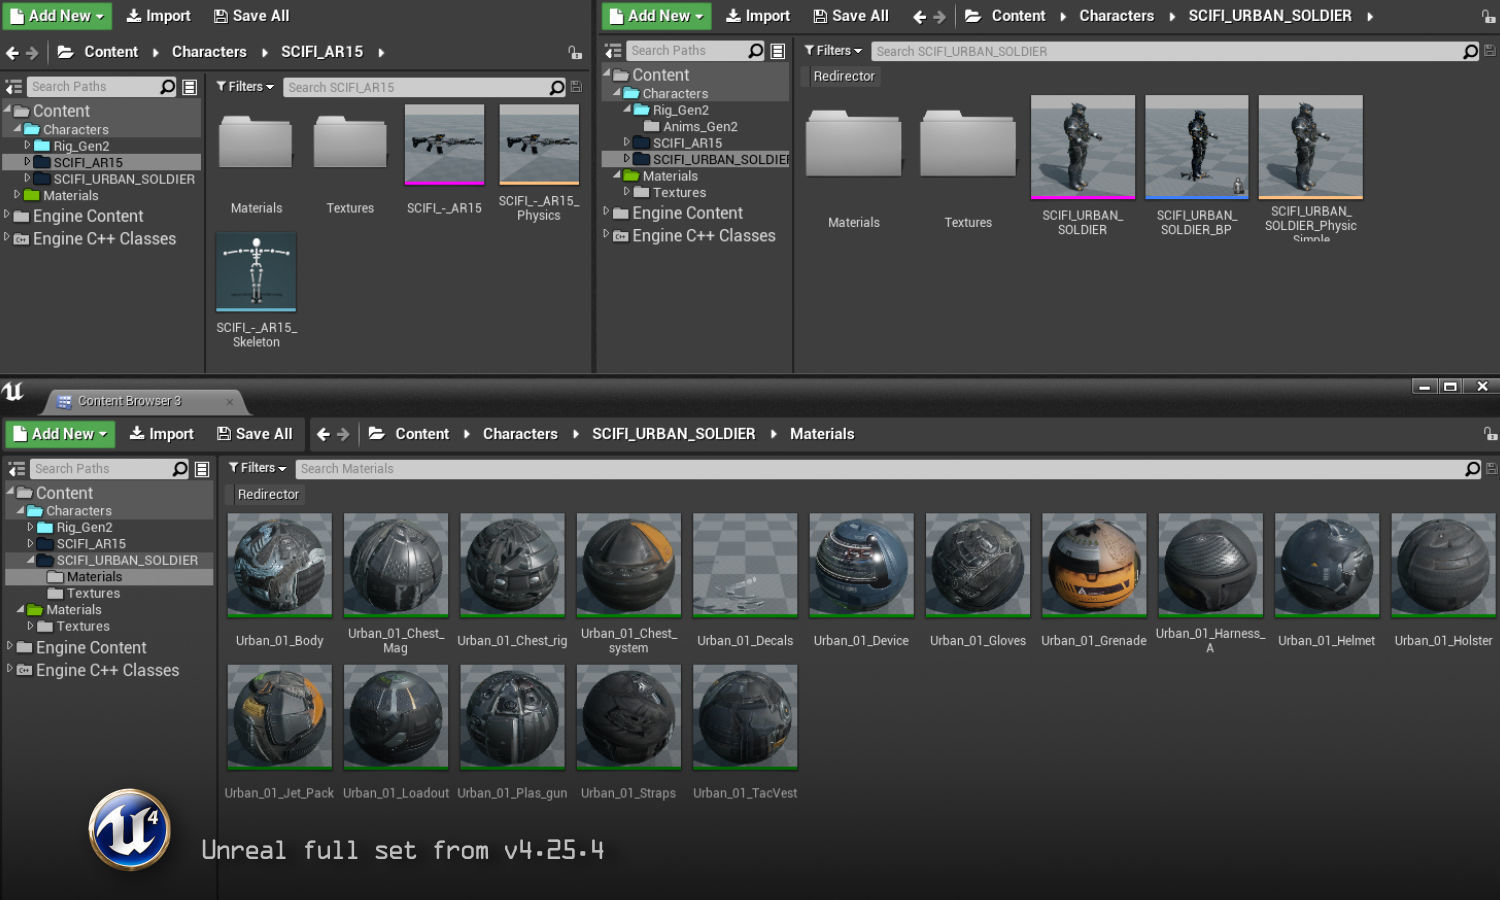Go forward in the SCIFI_AR15 browser history
Viewport: 1500px width, 900px height.
tap(32, 53)
